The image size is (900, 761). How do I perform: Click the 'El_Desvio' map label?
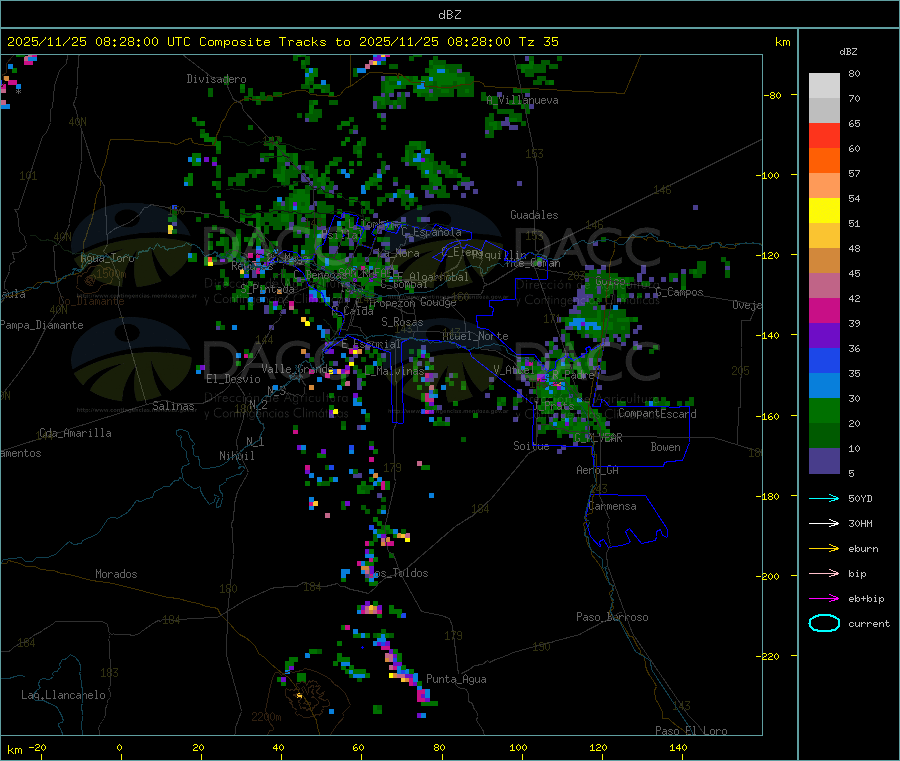pyautogui.click(x=233, y=379)
